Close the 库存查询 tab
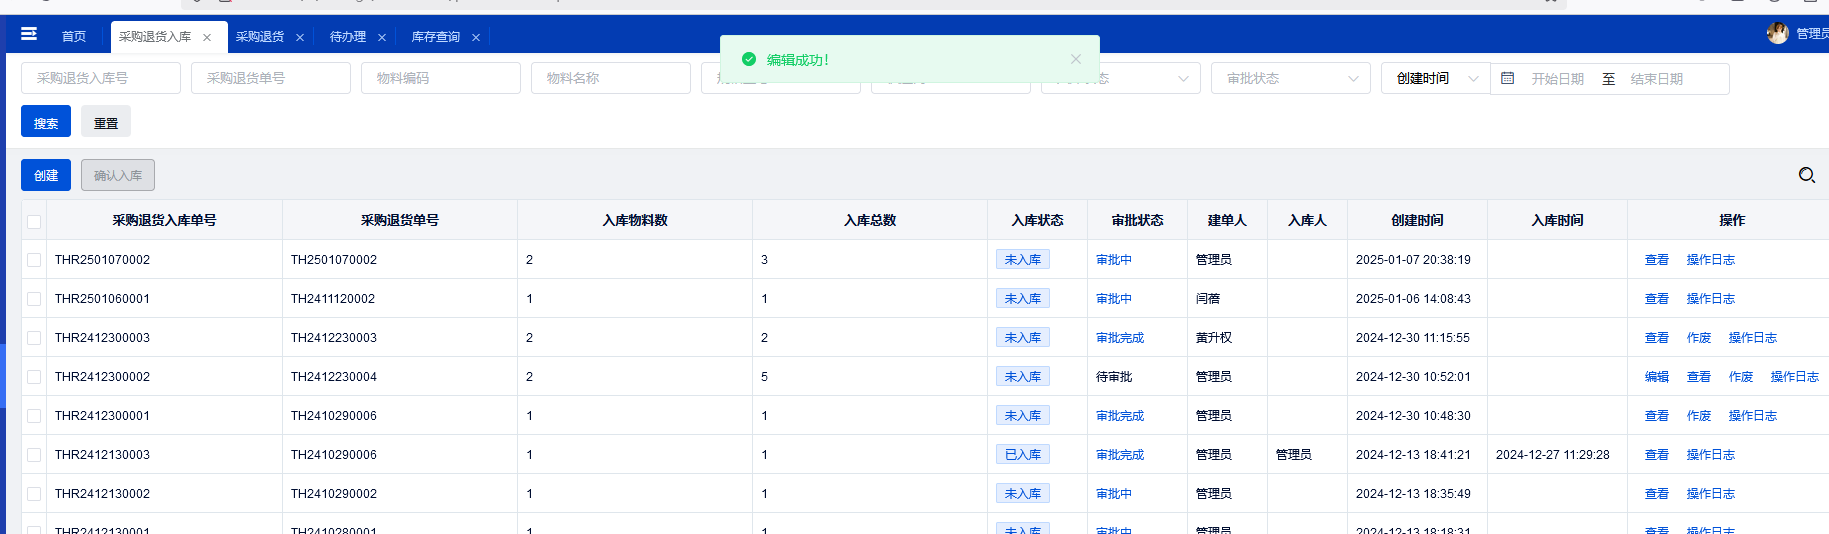This screenshot has height=534, width=1829. point(476,38)
